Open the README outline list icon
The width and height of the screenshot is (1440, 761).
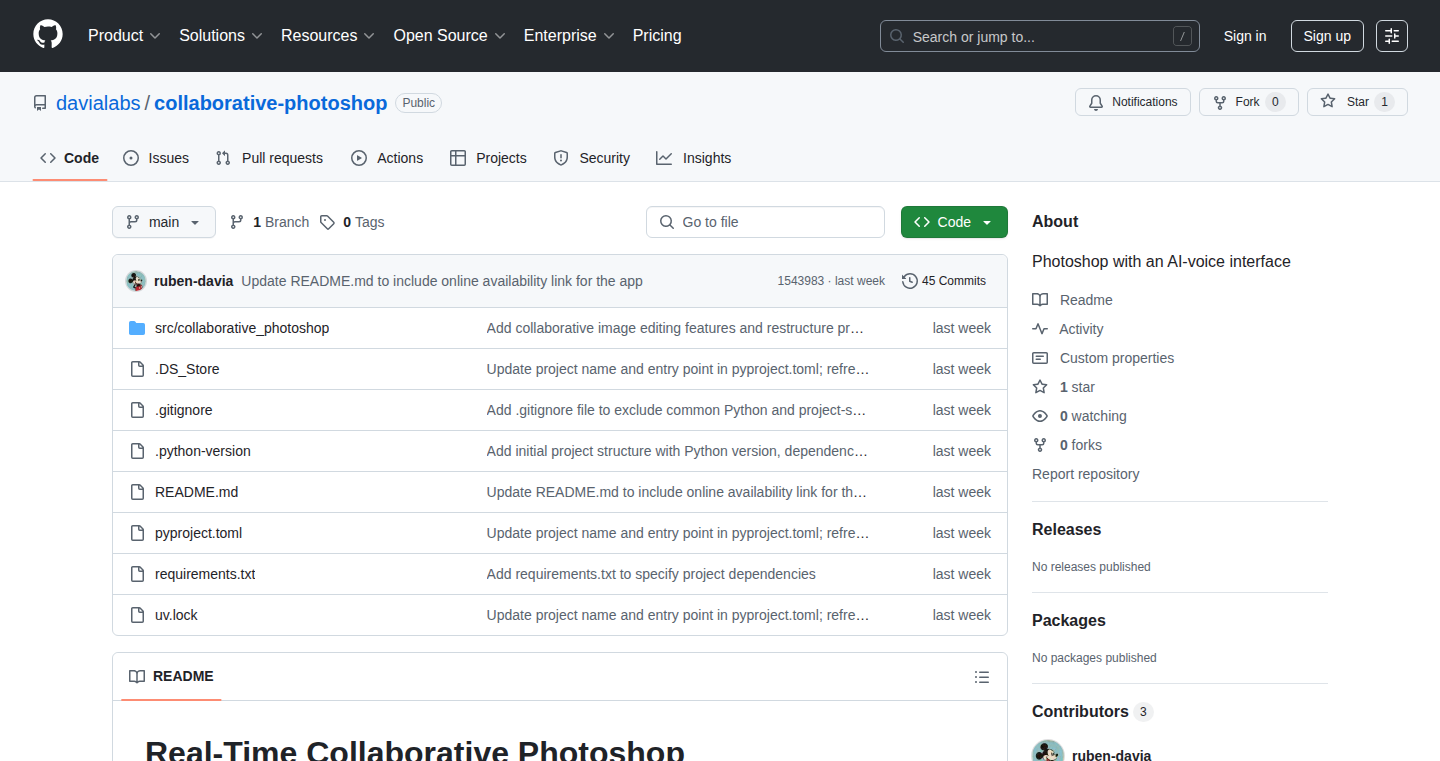(x=982, y=677)
